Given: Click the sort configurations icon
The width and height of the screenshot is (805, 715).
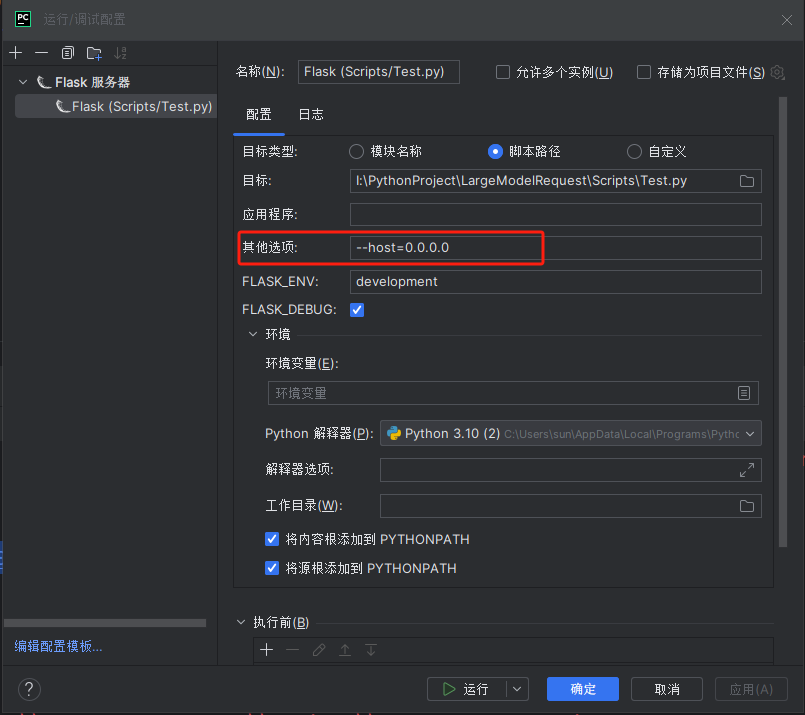Looking at the screenshot, I should coord(121,53).
